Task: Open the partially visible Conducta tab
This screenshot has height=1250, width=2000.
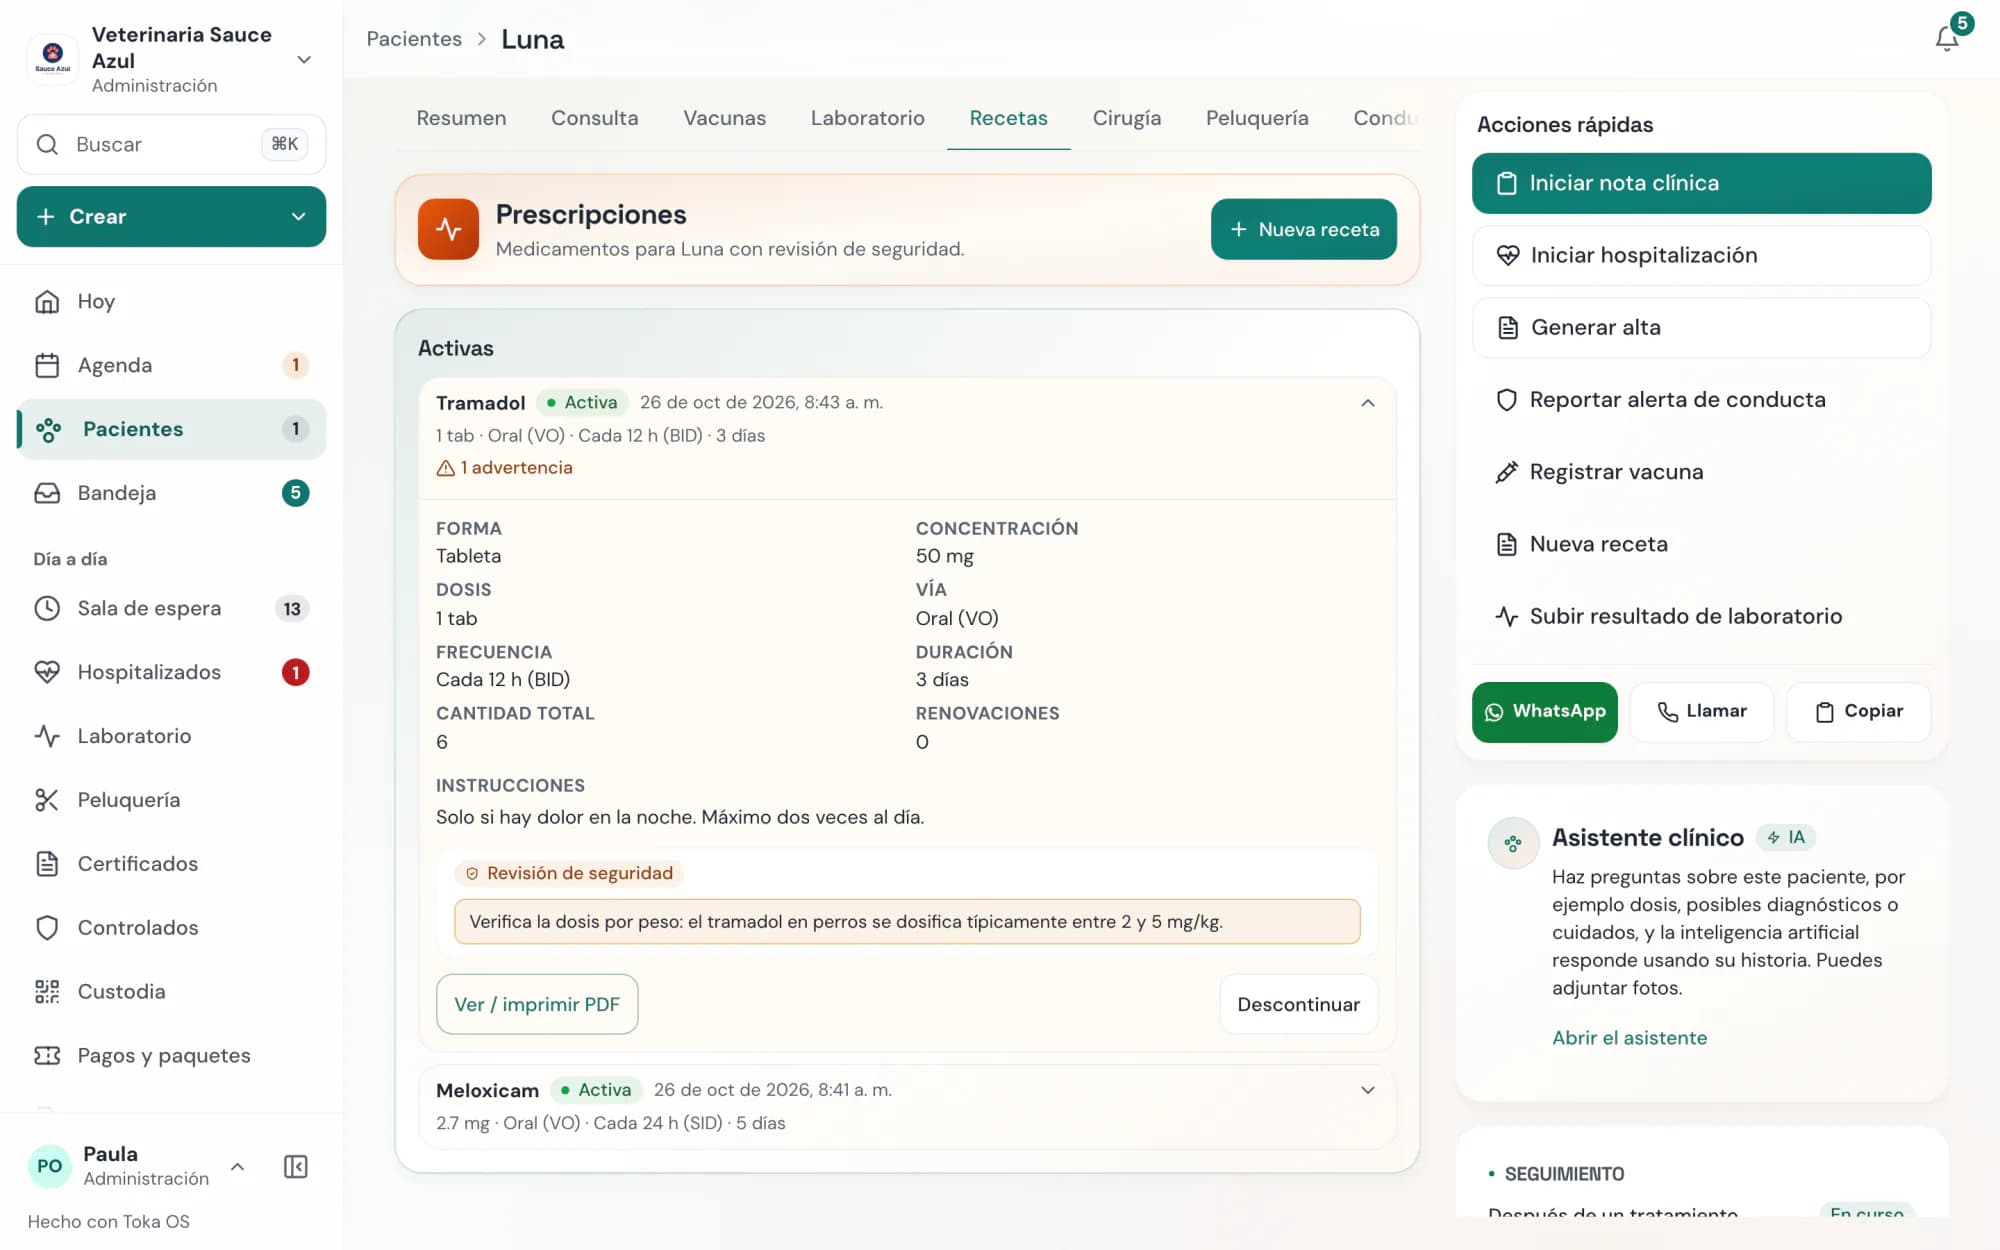Action: 1385,118
